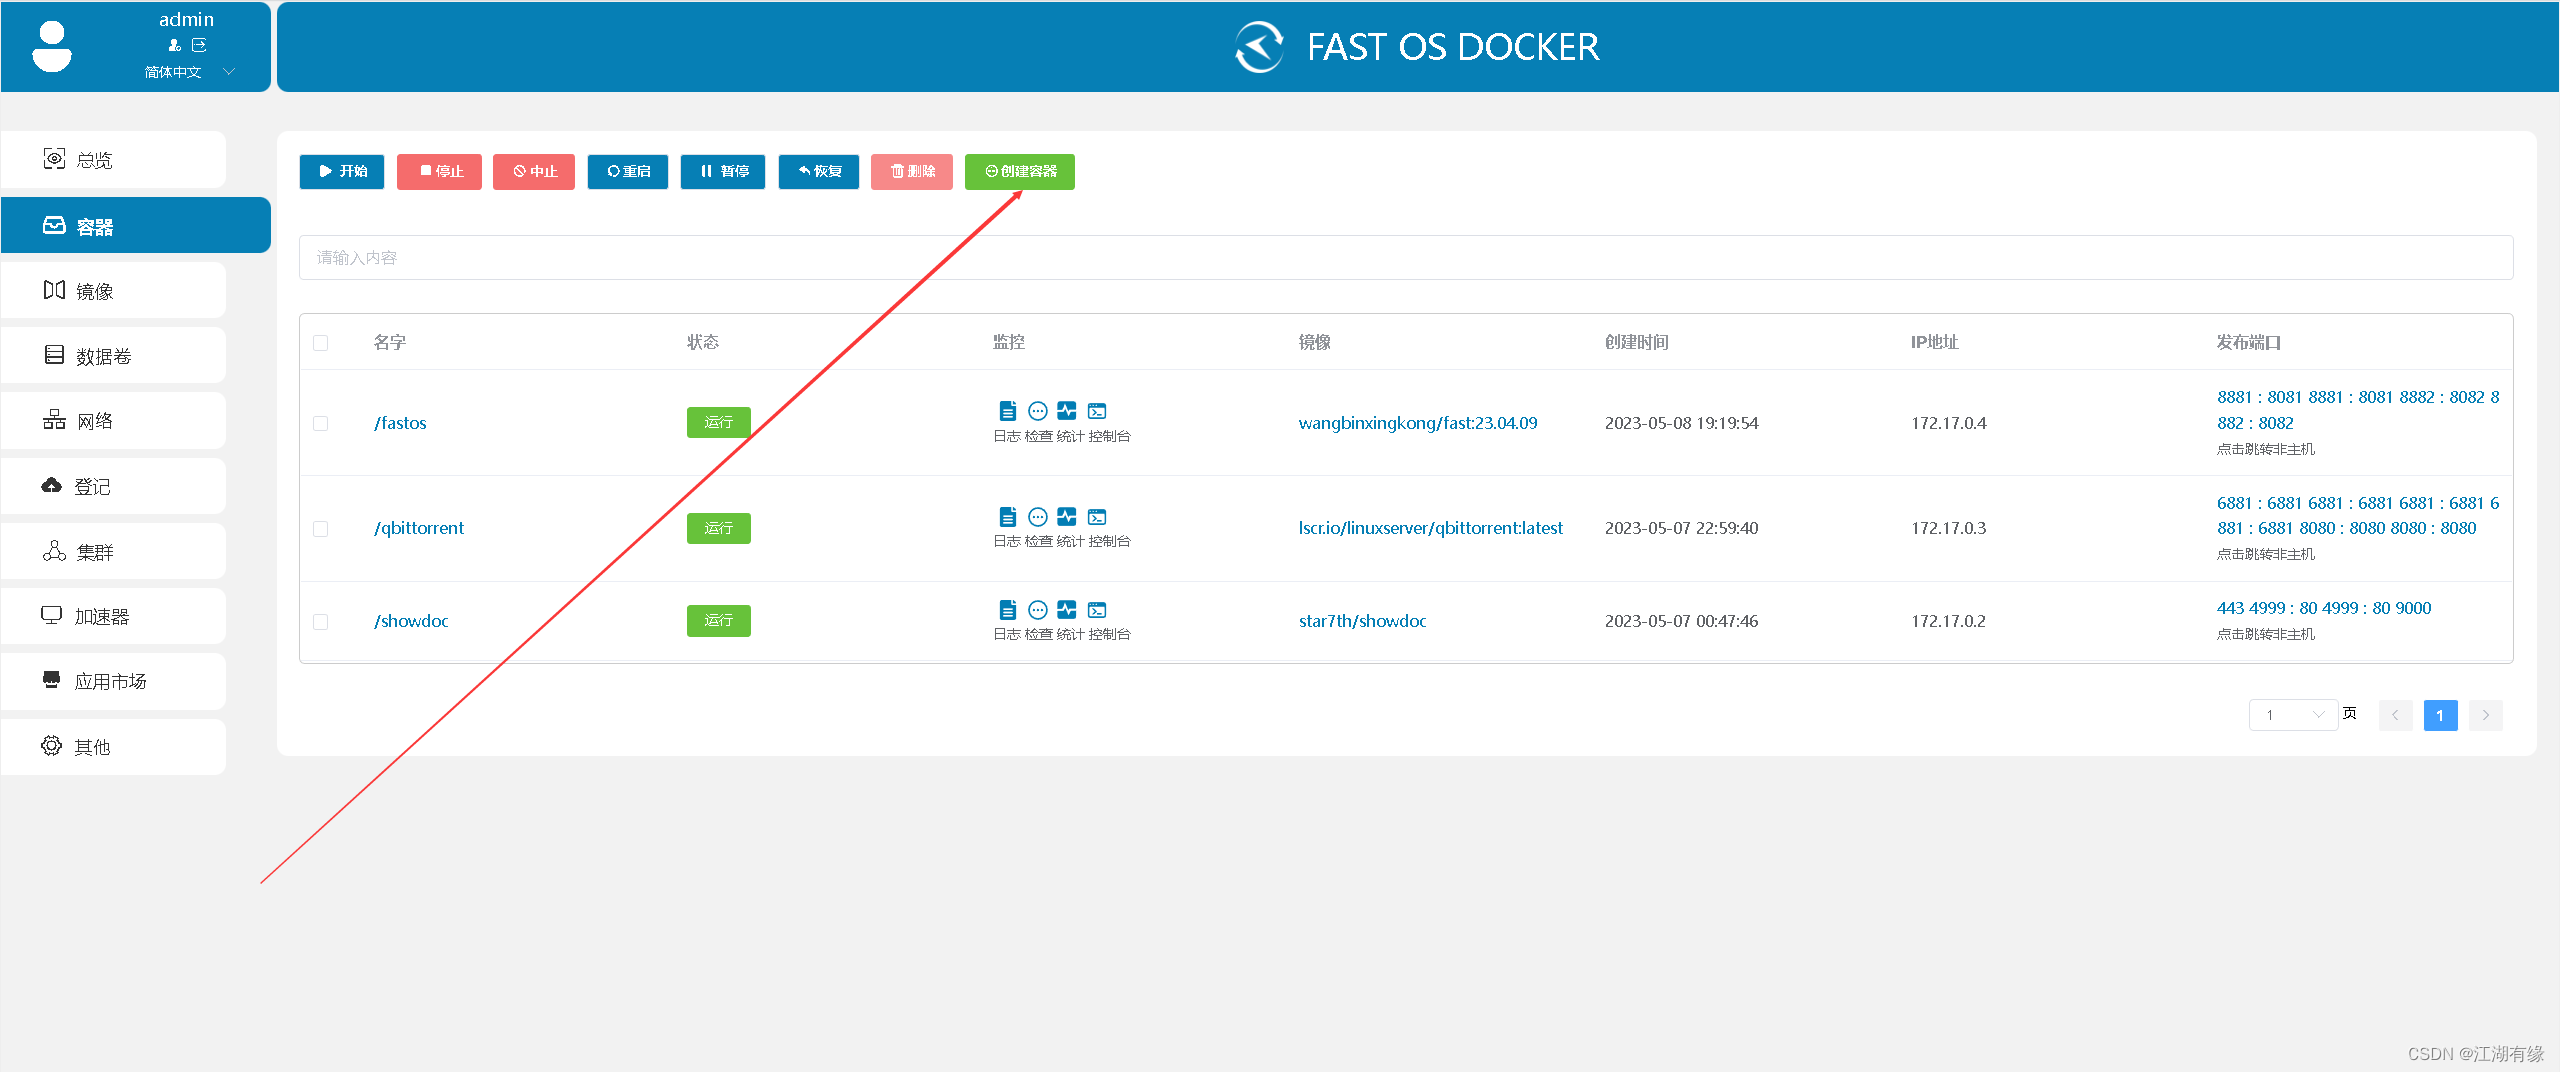Check the /showdoc row checkbox
Image resolution: width=2560 pixels, height=1072 pixels.
[321, 622]
